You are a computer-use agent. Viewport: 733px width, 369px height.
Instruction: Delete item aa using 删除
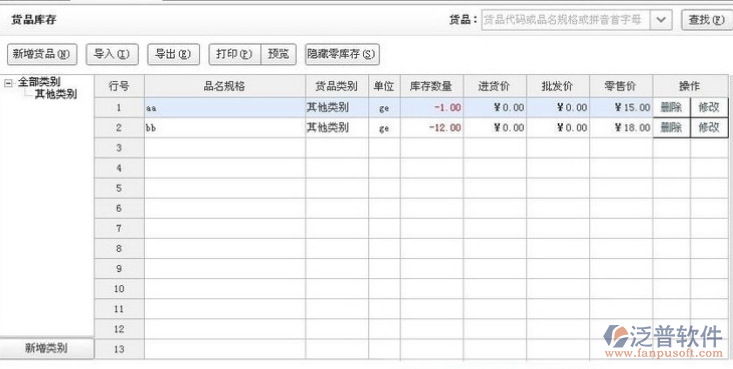pos(671,108)
